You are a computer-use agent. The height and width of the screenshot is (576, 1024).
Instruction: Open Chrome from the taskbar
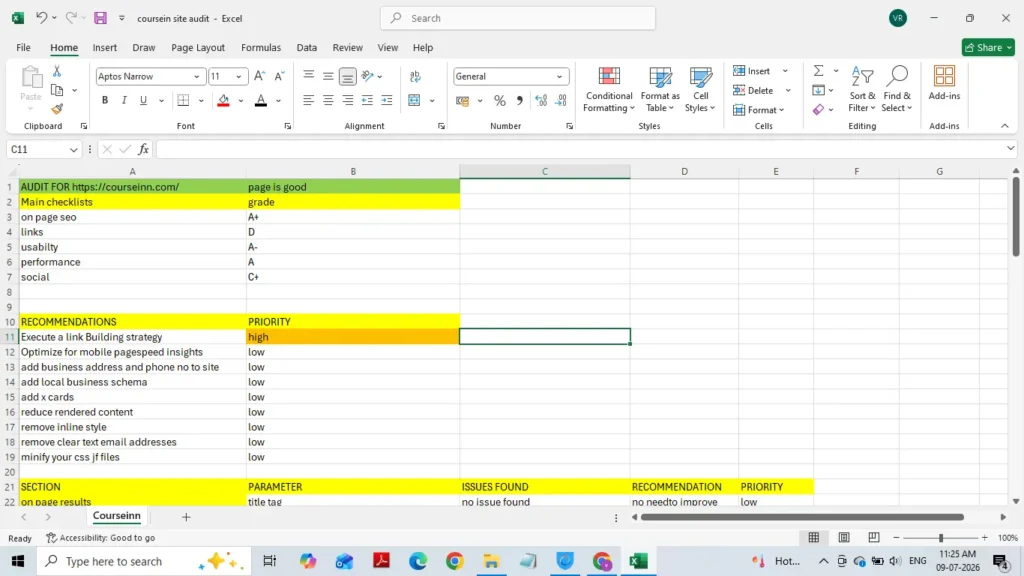[x=455, y=561]
